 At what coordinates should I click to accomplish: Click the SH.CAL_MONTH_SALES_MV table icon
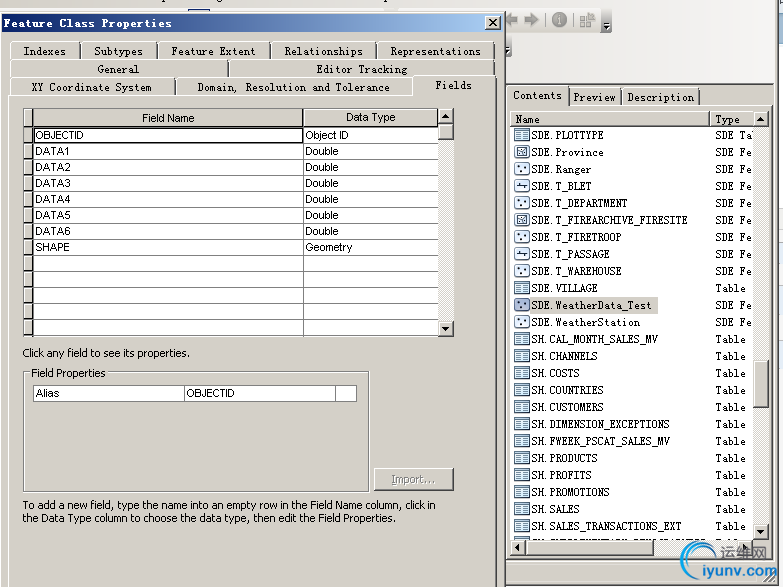pos(522,339)
